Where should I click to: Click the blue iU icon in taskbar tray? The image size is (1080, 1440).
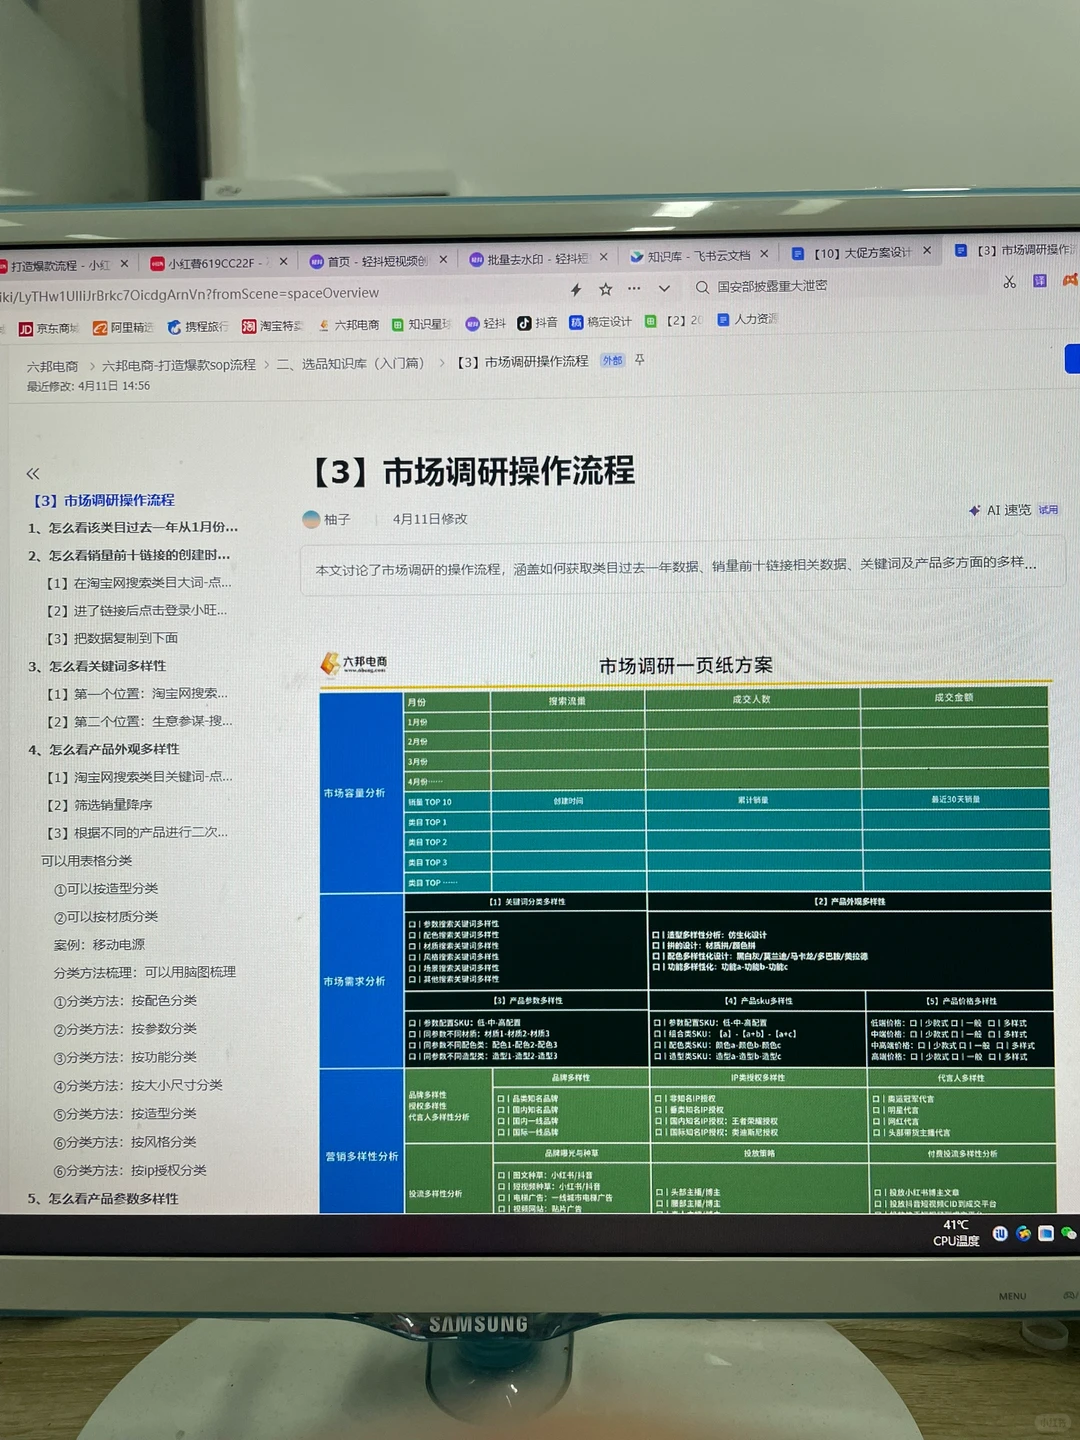coord(1000,1233)
